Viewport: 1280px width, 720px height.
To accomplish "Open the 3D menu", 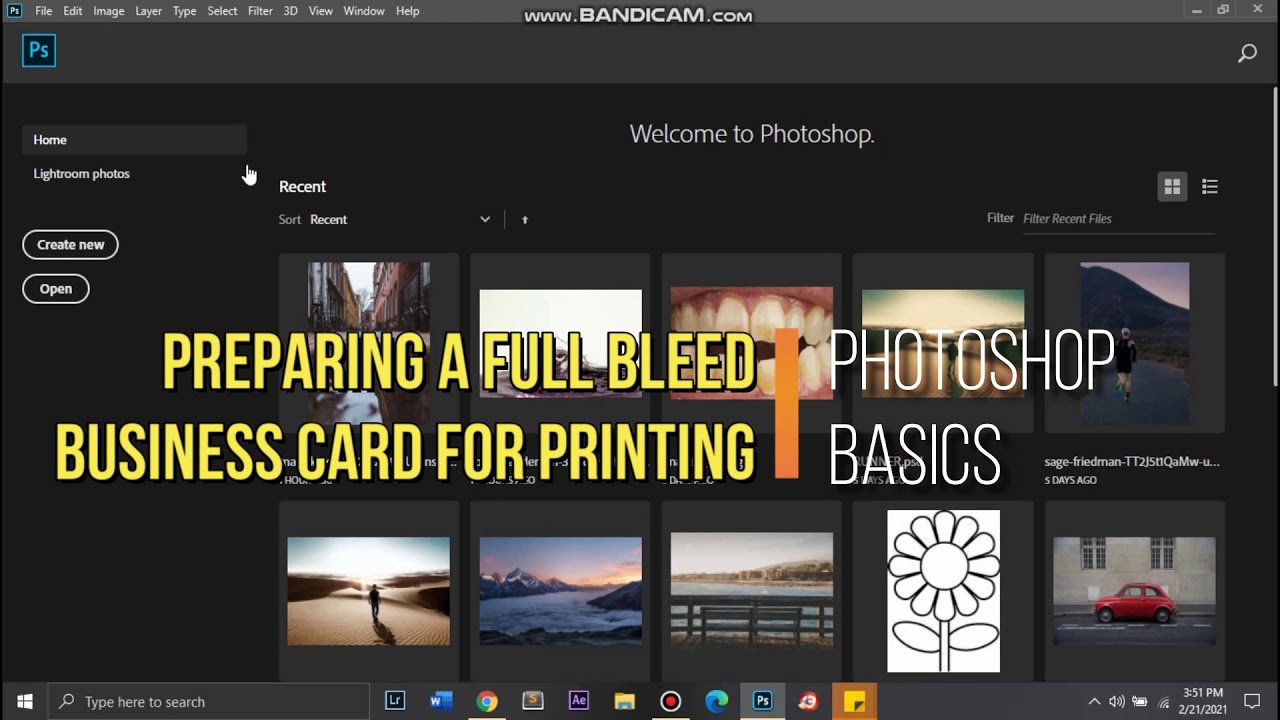I will pos(290,11).
